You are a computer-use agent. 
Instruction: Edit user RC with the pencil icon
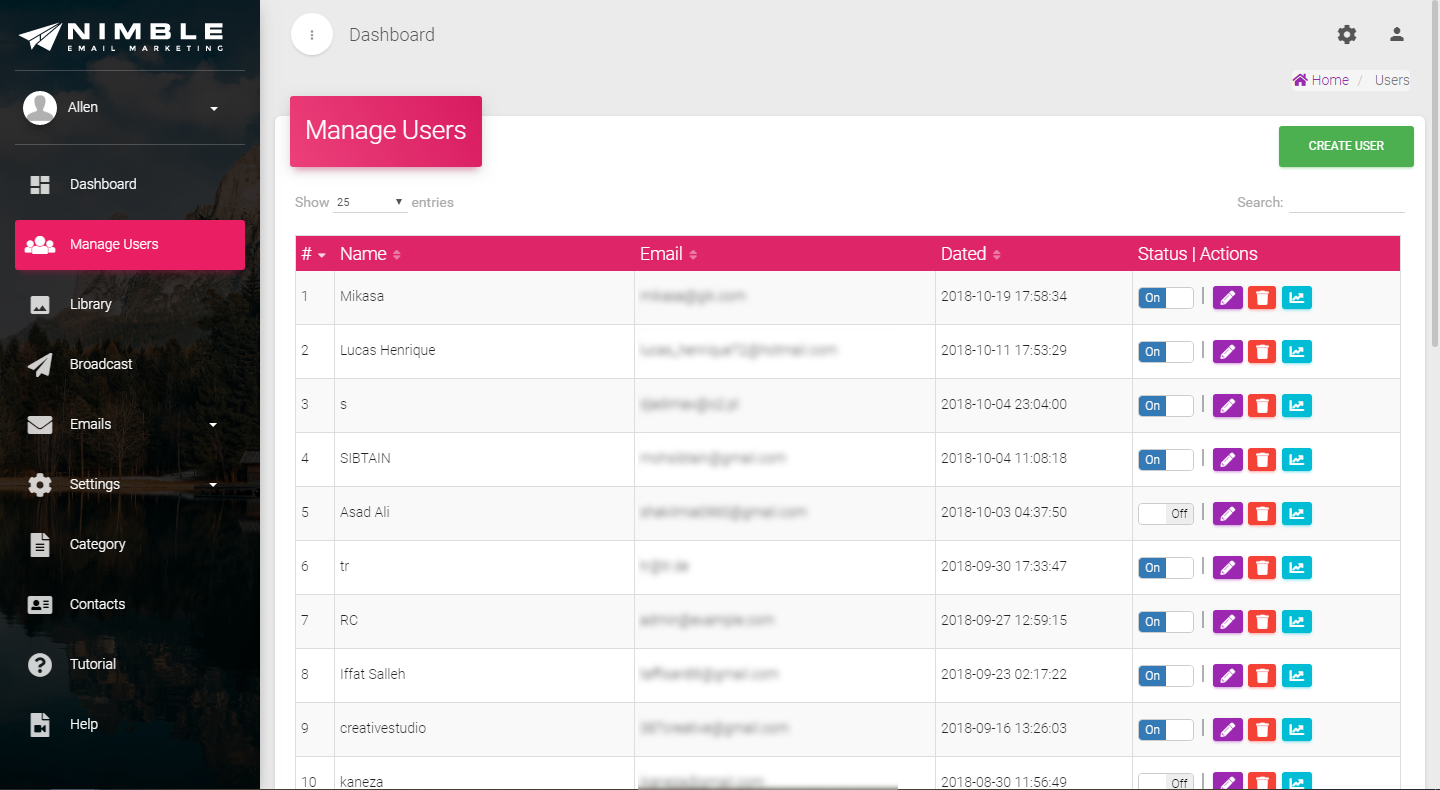1228,622
